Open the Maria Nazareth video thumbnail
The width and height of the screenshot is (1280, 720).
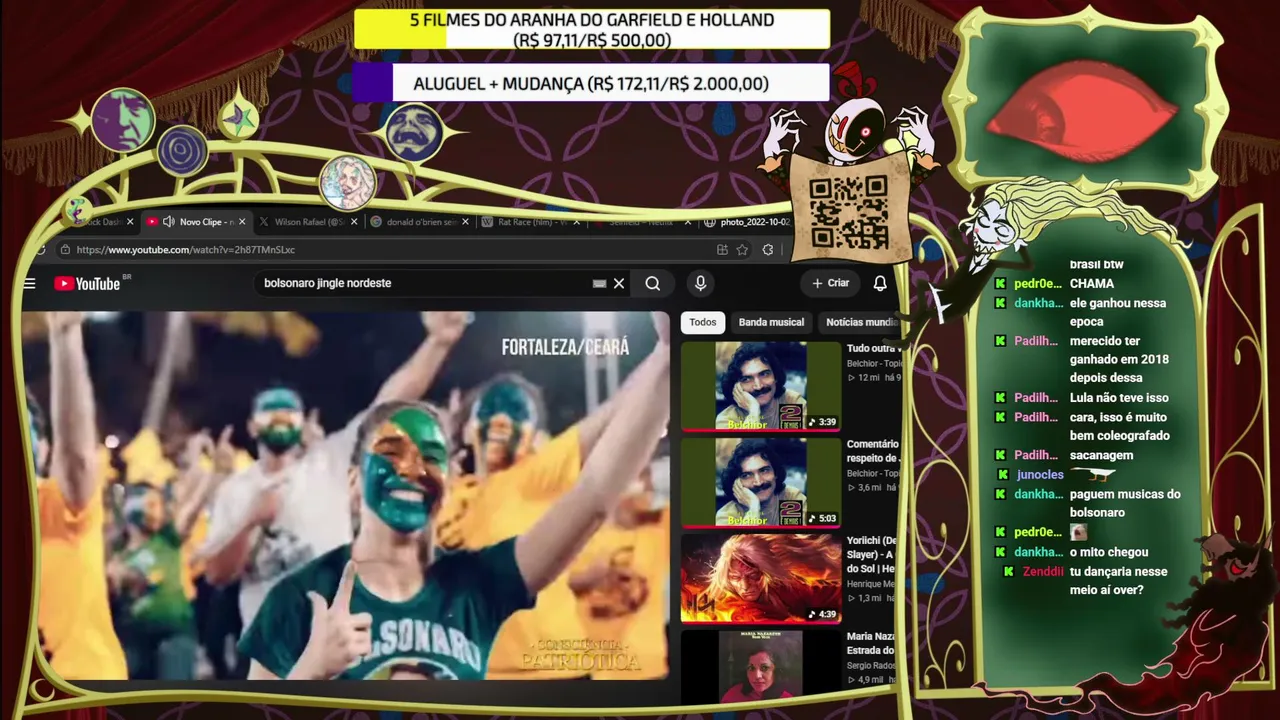click(x=761, y=666)
